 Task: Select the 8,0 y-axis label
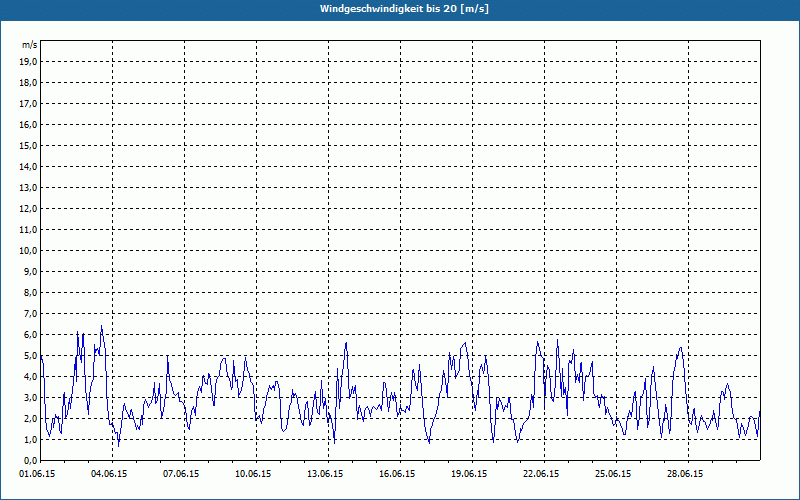(30, 292)
